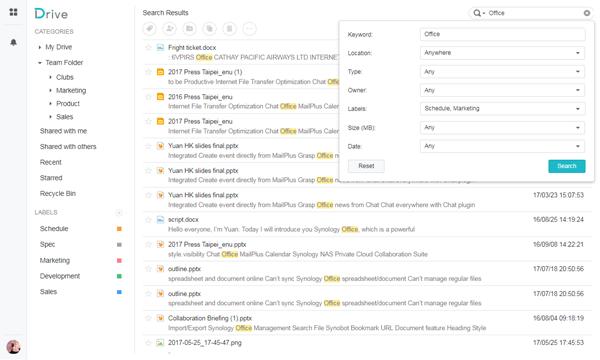This screenshot has width=600, height=360.
Task: Open the Recycle Bin category
Action: point(58,194)
